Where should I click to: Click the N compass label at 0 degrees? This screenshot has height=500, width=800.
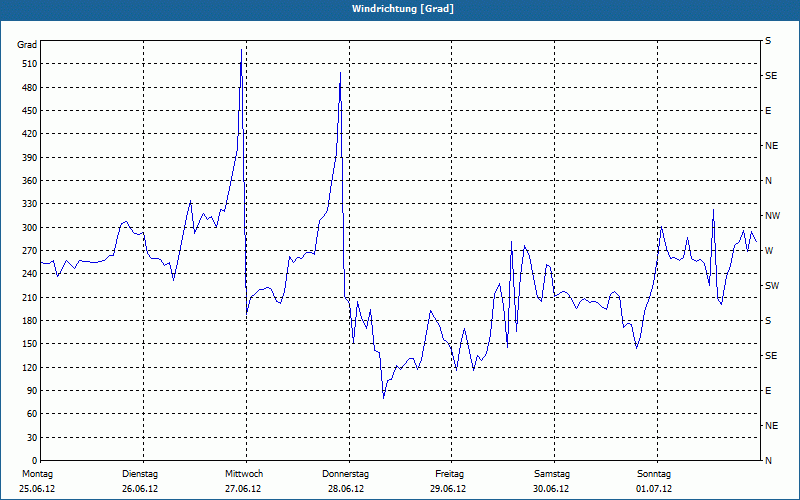click(769, 461)
